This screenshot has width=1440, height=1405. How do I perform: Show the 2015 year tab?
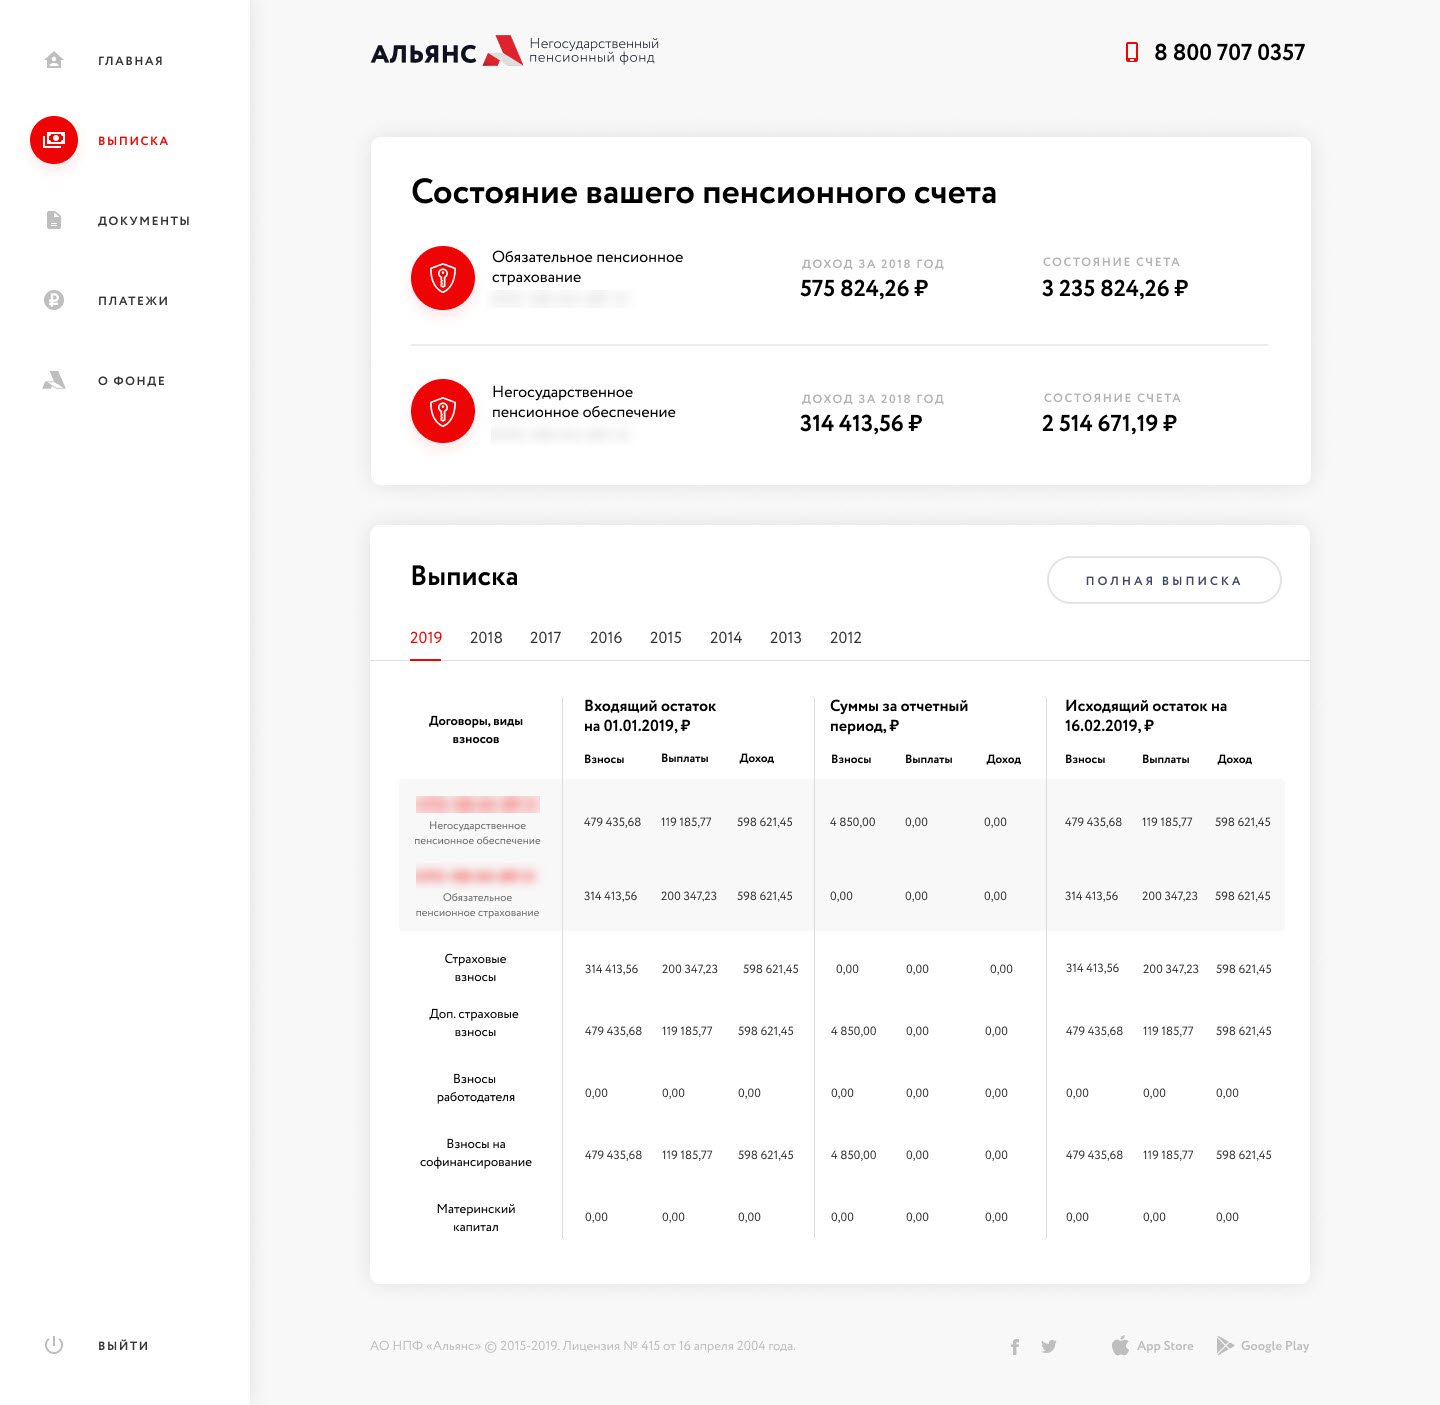(x=666, y=638)
